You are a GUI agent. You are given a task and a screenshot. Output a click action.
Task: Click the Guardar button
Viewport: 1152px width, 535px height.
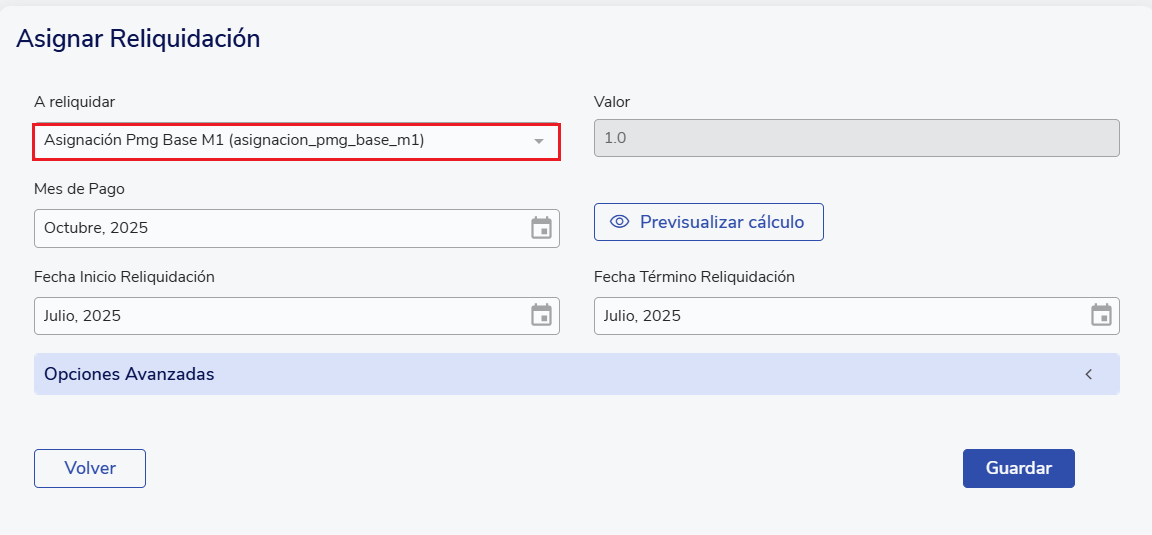coord(1018,468)
